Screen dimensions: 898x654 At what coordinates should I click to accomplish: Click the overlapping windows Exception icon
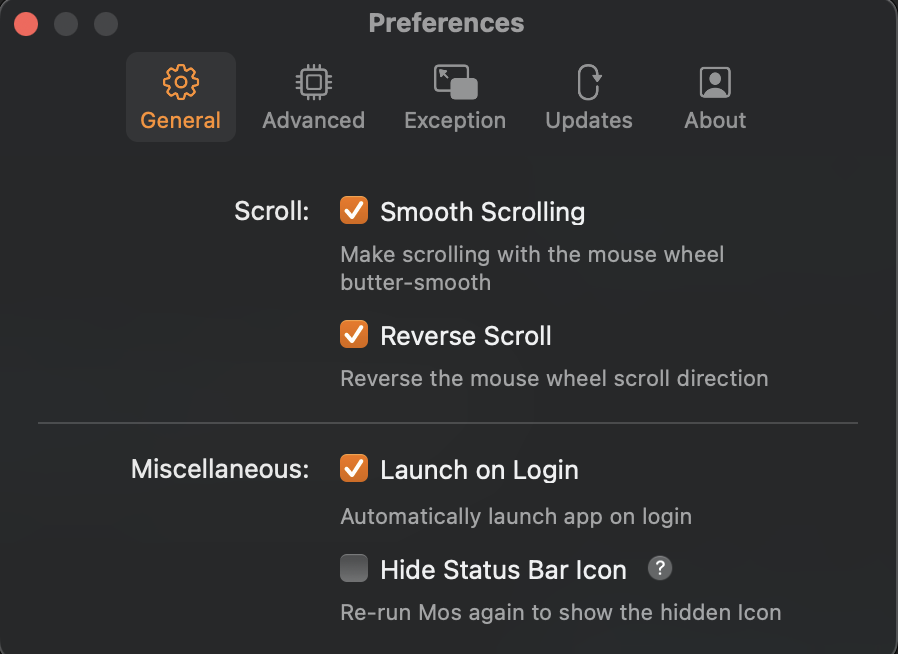(455, 82)
